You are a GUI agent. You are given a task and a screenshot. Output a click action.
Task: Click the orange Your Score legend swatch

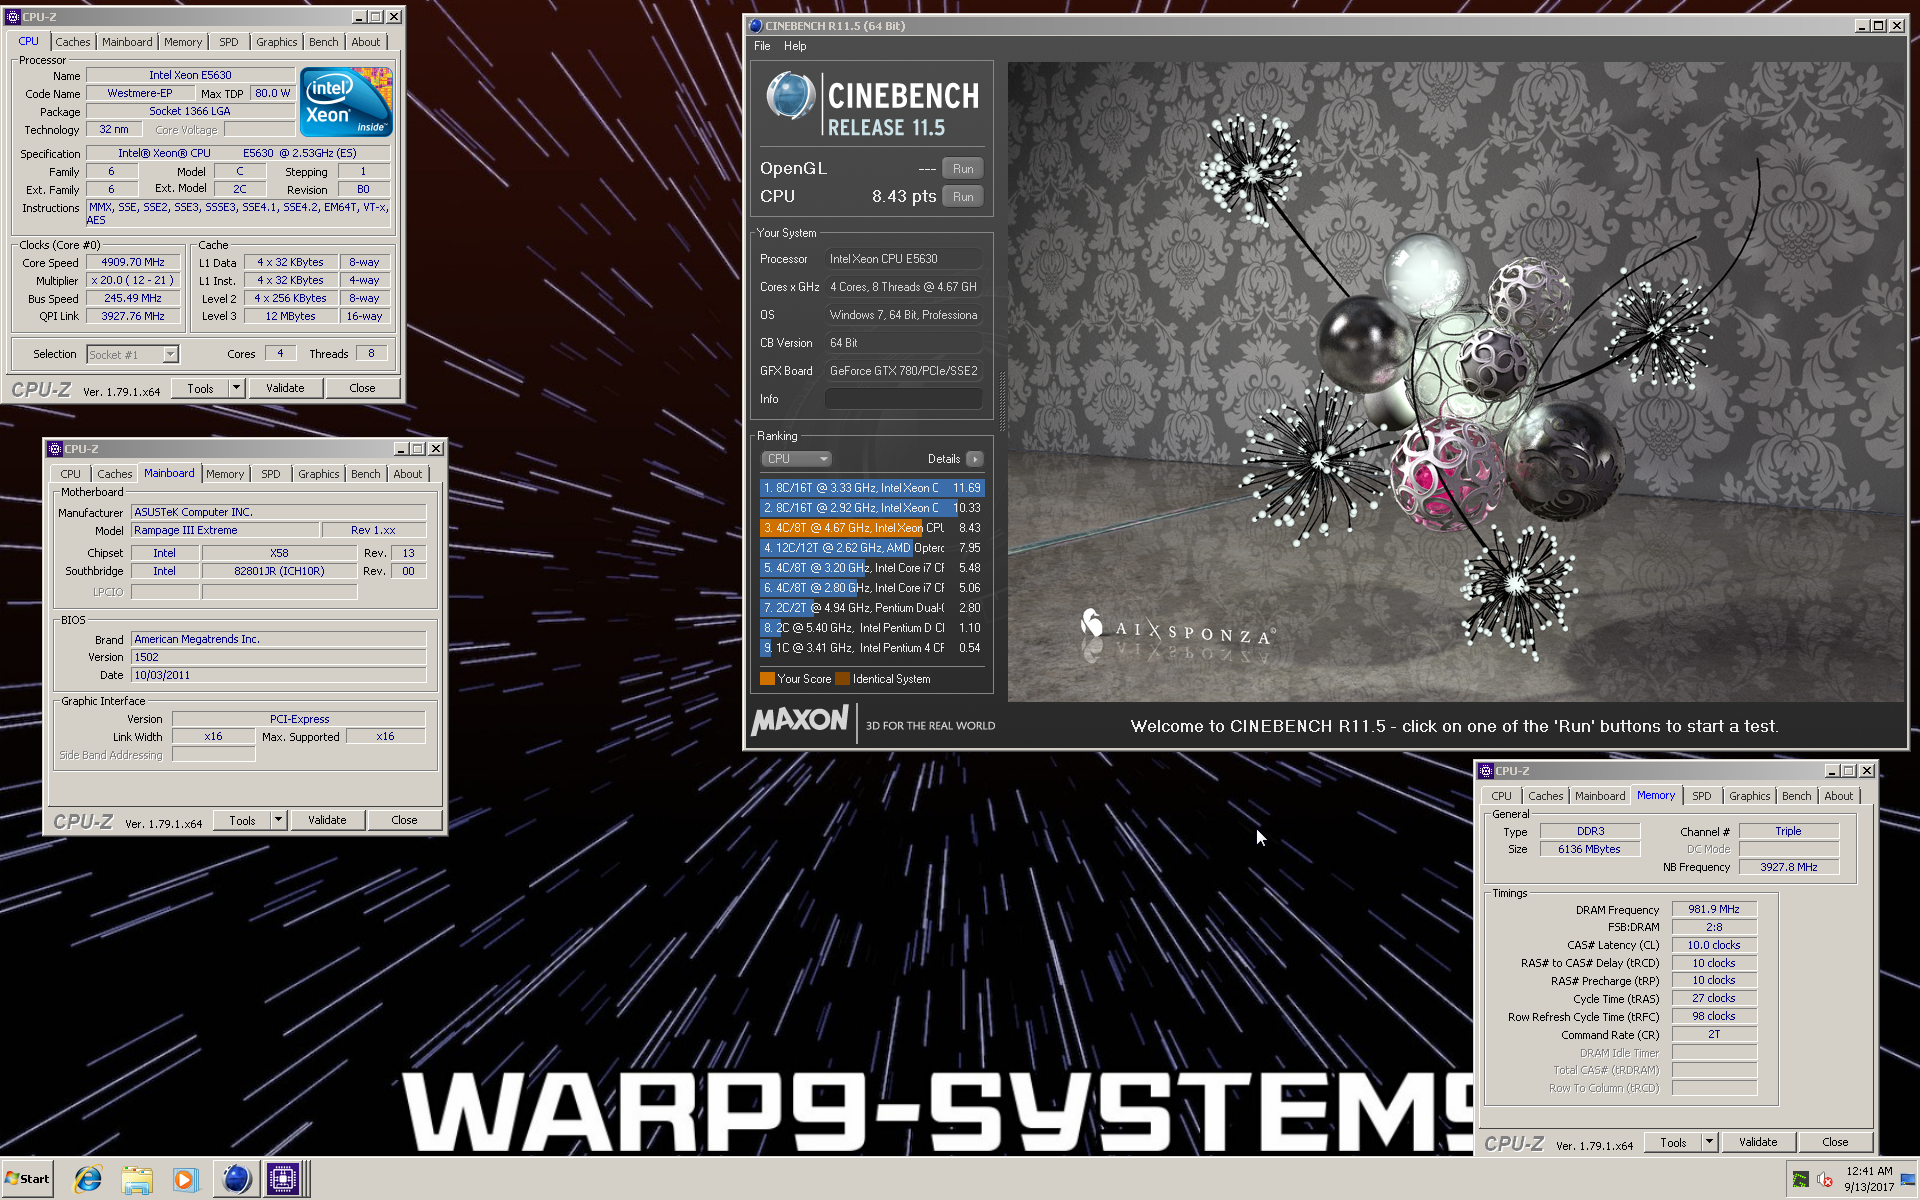coord(767,679)
